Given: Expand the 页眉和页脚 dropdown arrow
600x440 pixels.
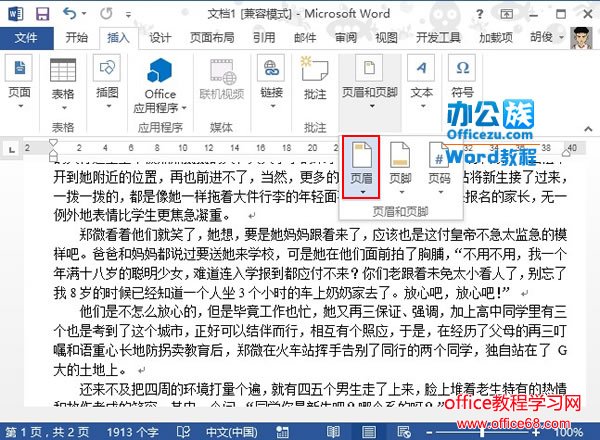Looking at the screenshot, I should 372,106.
